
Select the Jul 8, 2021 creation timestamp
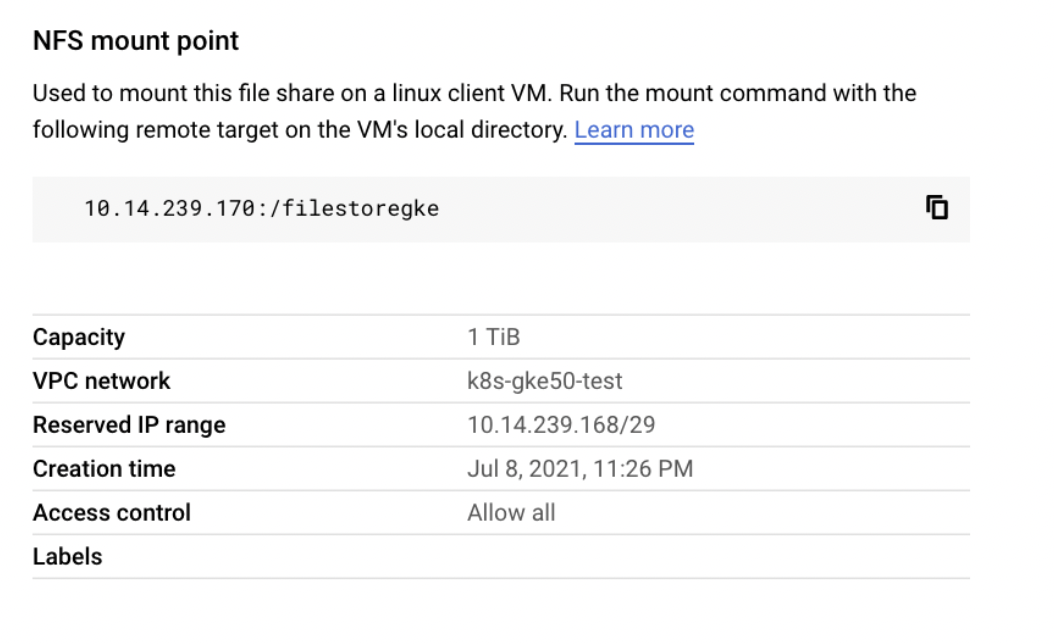point(580,469)
